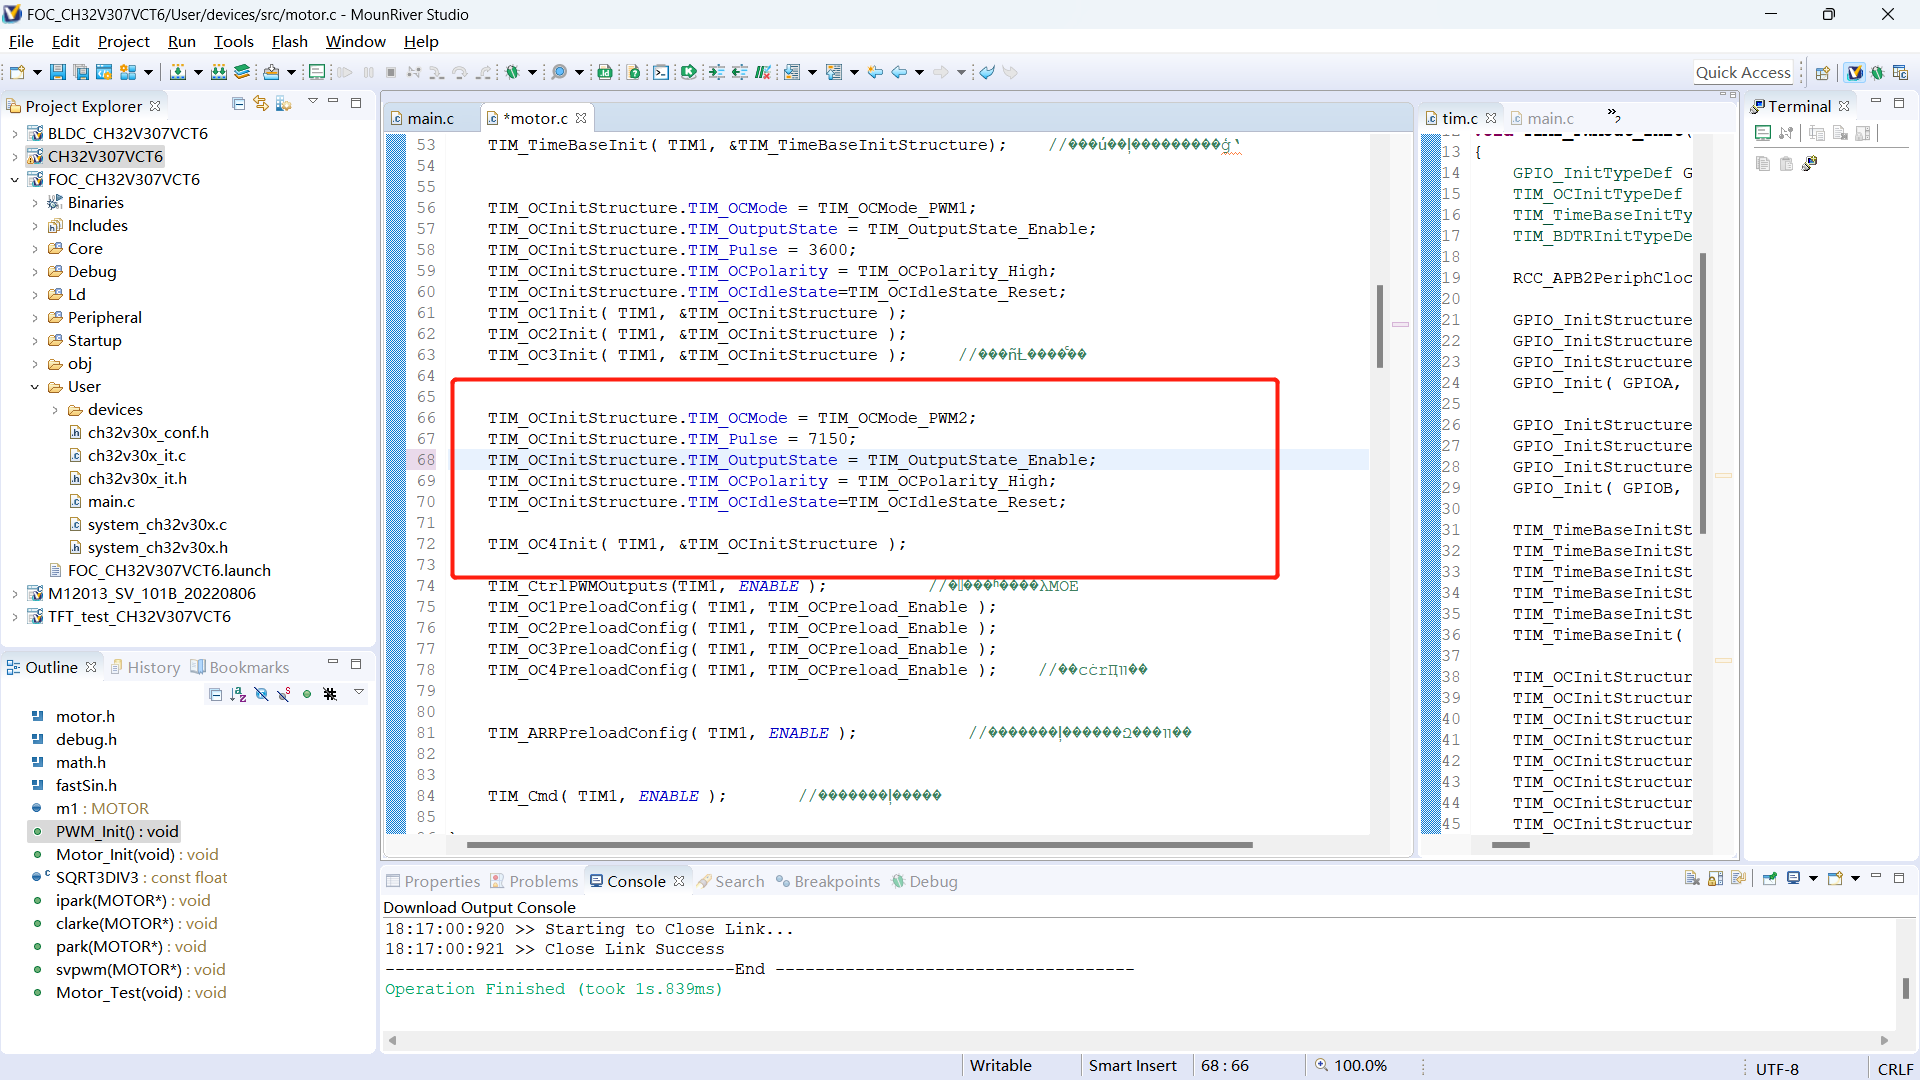
Task: Click the Open Perspective icon
Action: point(1823,72)
